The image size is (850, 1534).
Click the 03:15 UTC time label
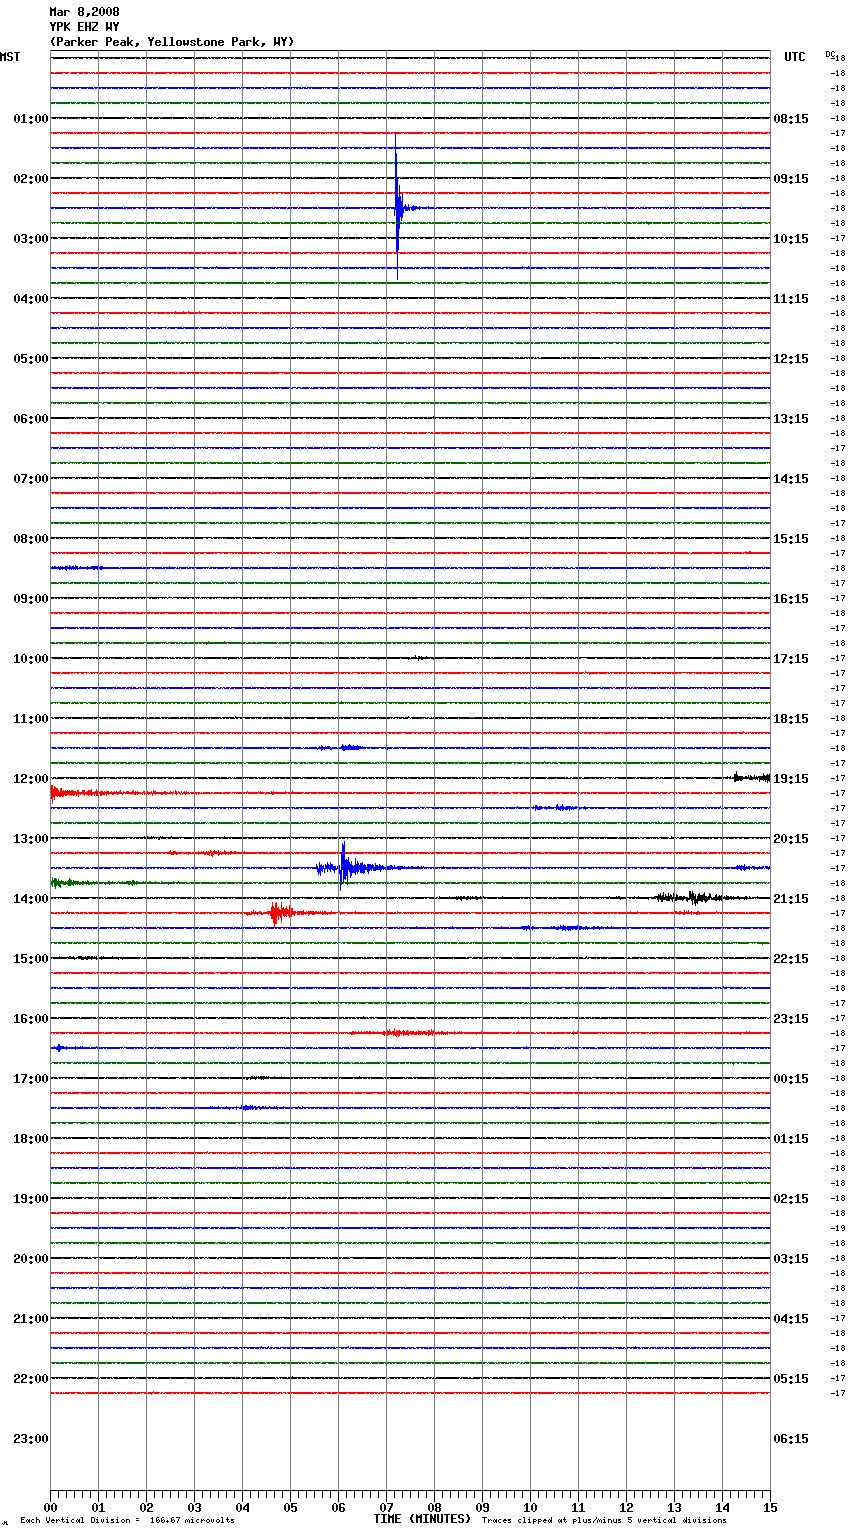[x=791, y=1259]
